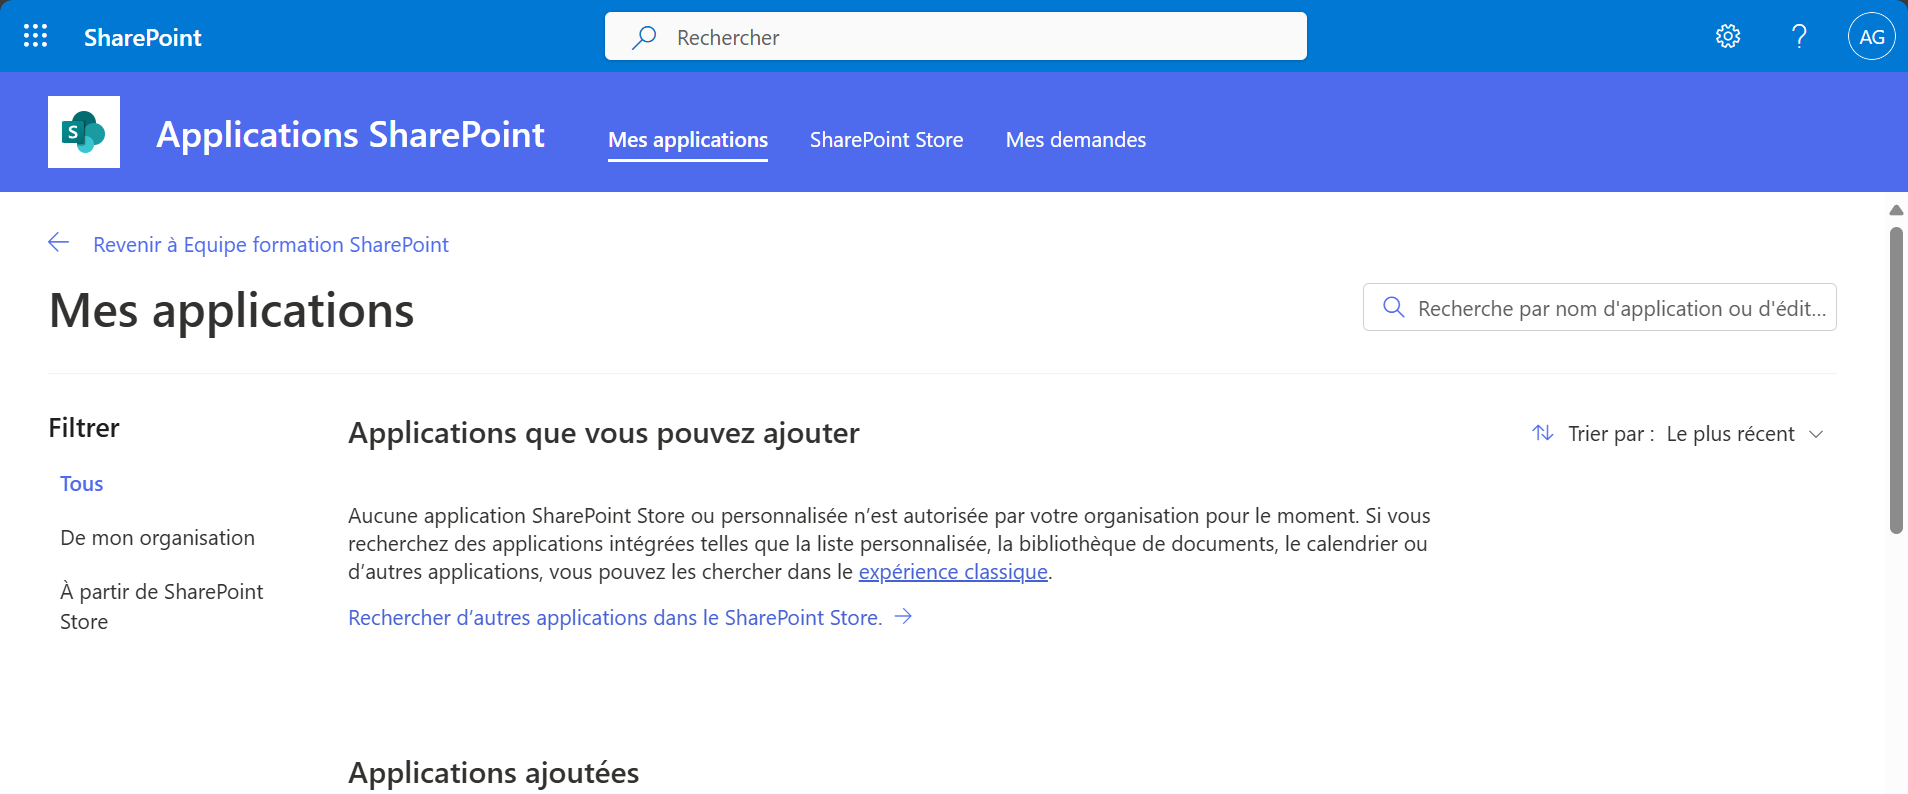This screenshot has height=794, width=1908.
Task: Open the AG account avatar
Action: [1871, 37]
